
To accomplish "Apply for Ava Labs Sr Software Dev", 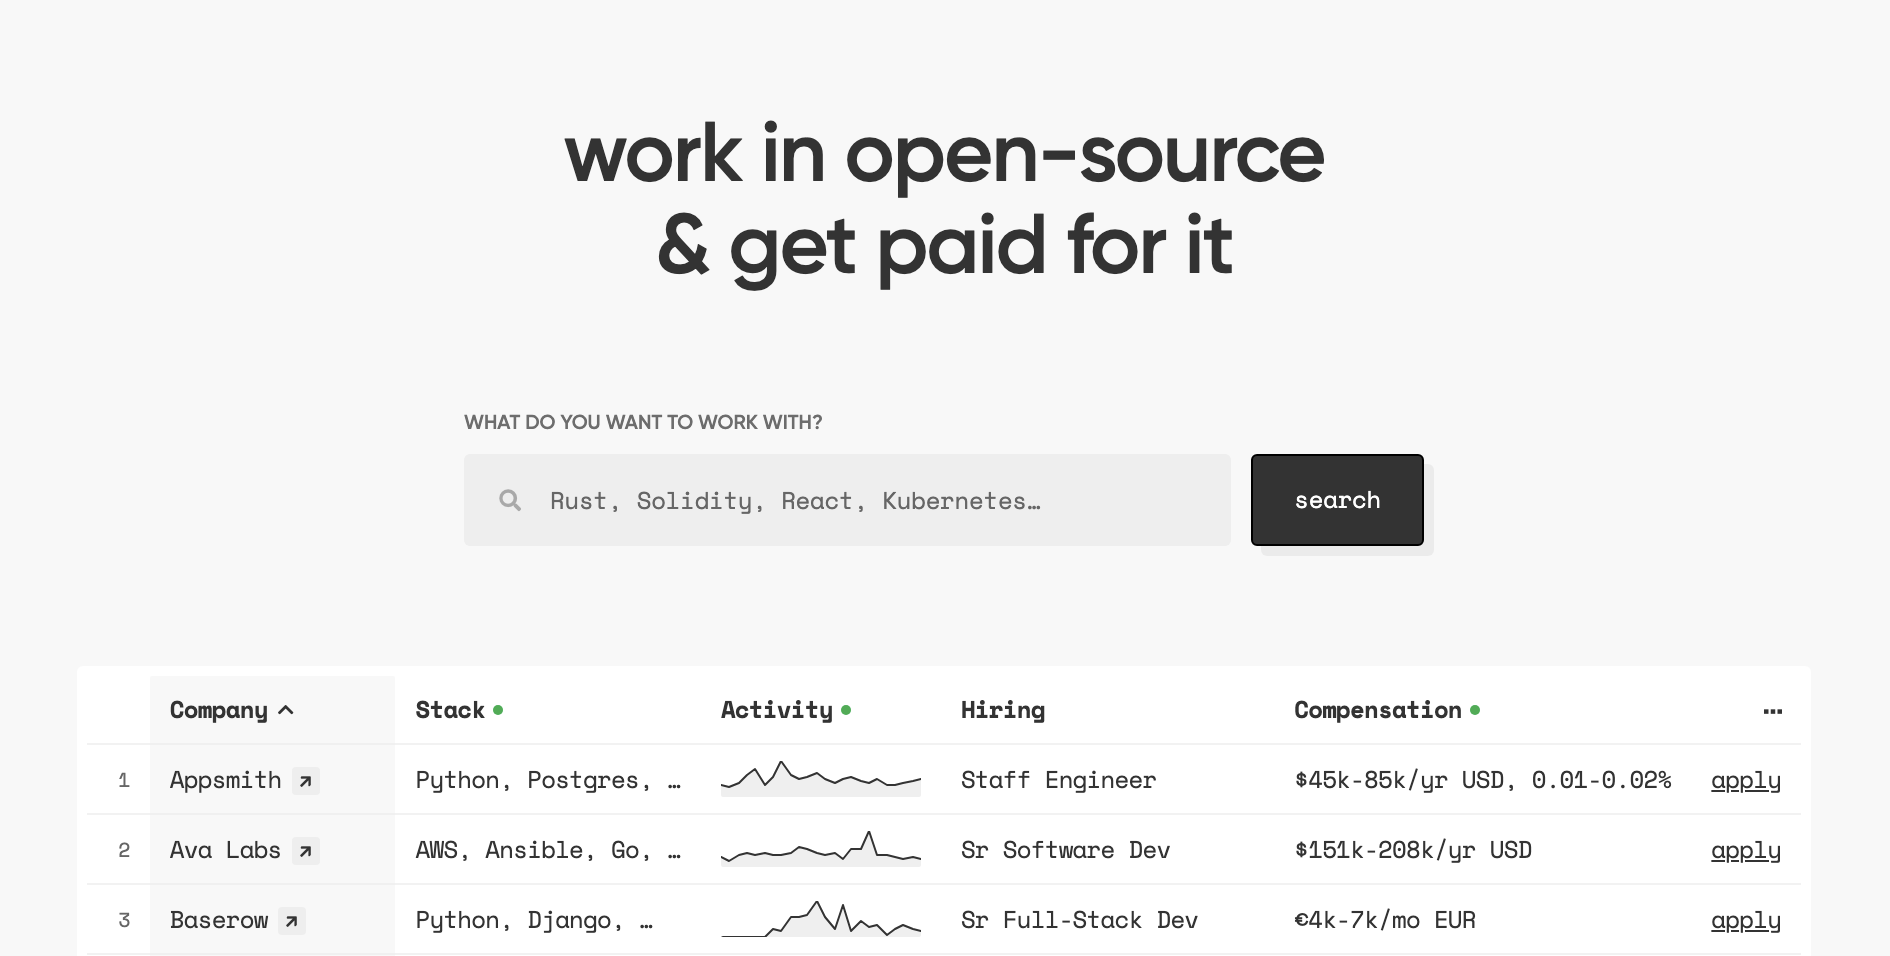I will (1745, 851).
